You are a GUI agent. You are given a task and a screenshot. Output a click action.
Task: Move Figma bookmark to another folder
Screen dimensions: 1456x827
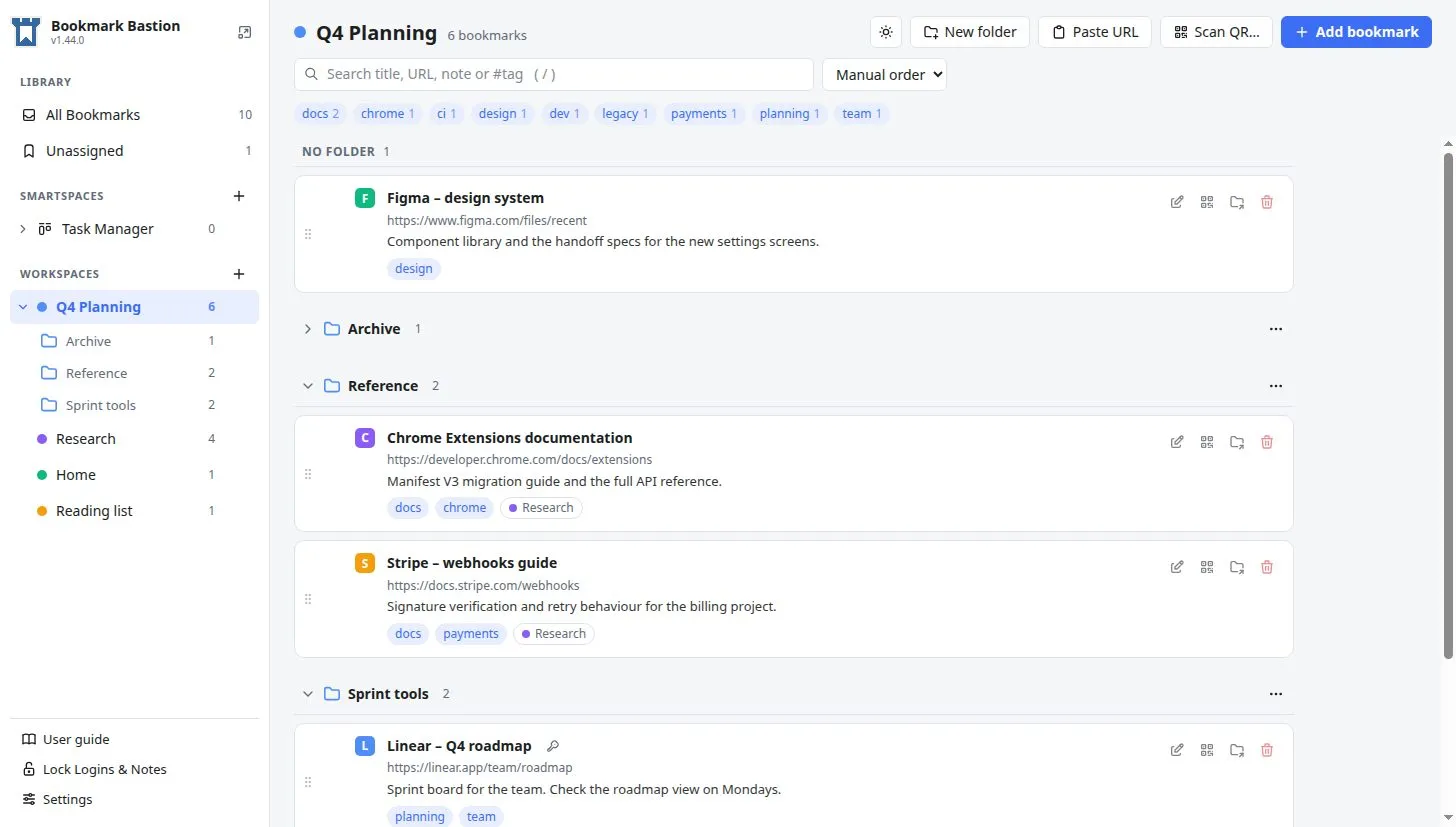coord(1237,202)
